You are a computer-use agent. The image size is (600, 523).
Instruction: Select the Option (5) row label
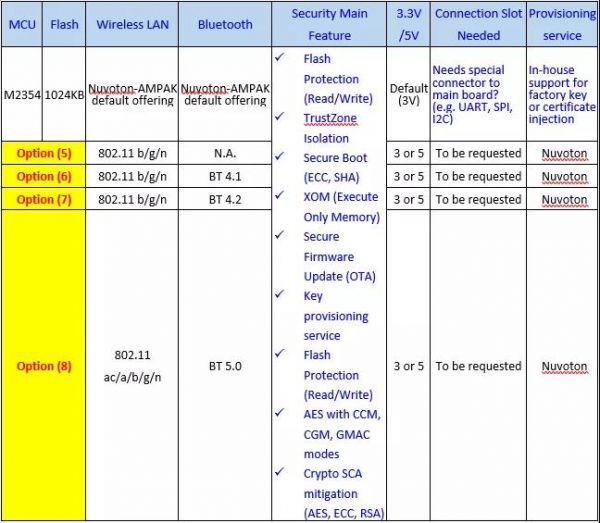click(x=43, y=153)
